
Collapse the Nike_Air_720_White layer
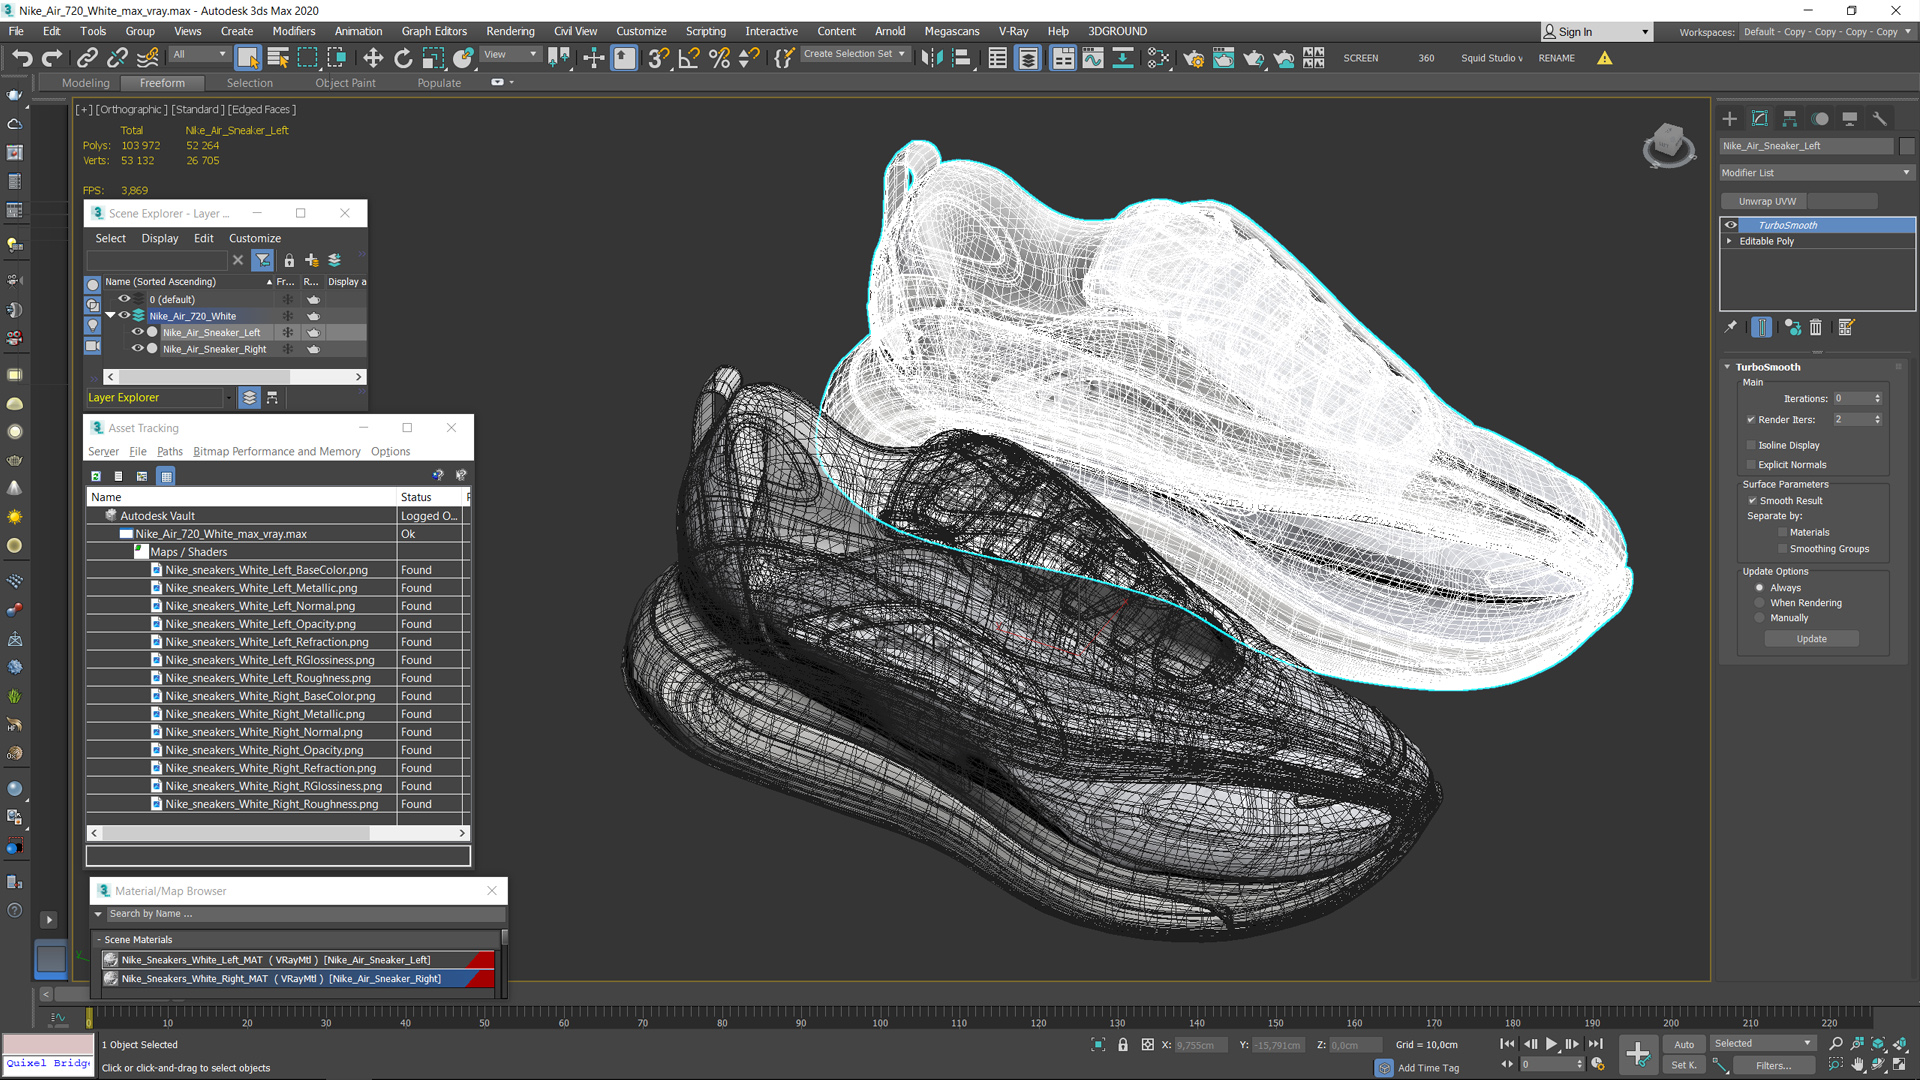point(110,316)
